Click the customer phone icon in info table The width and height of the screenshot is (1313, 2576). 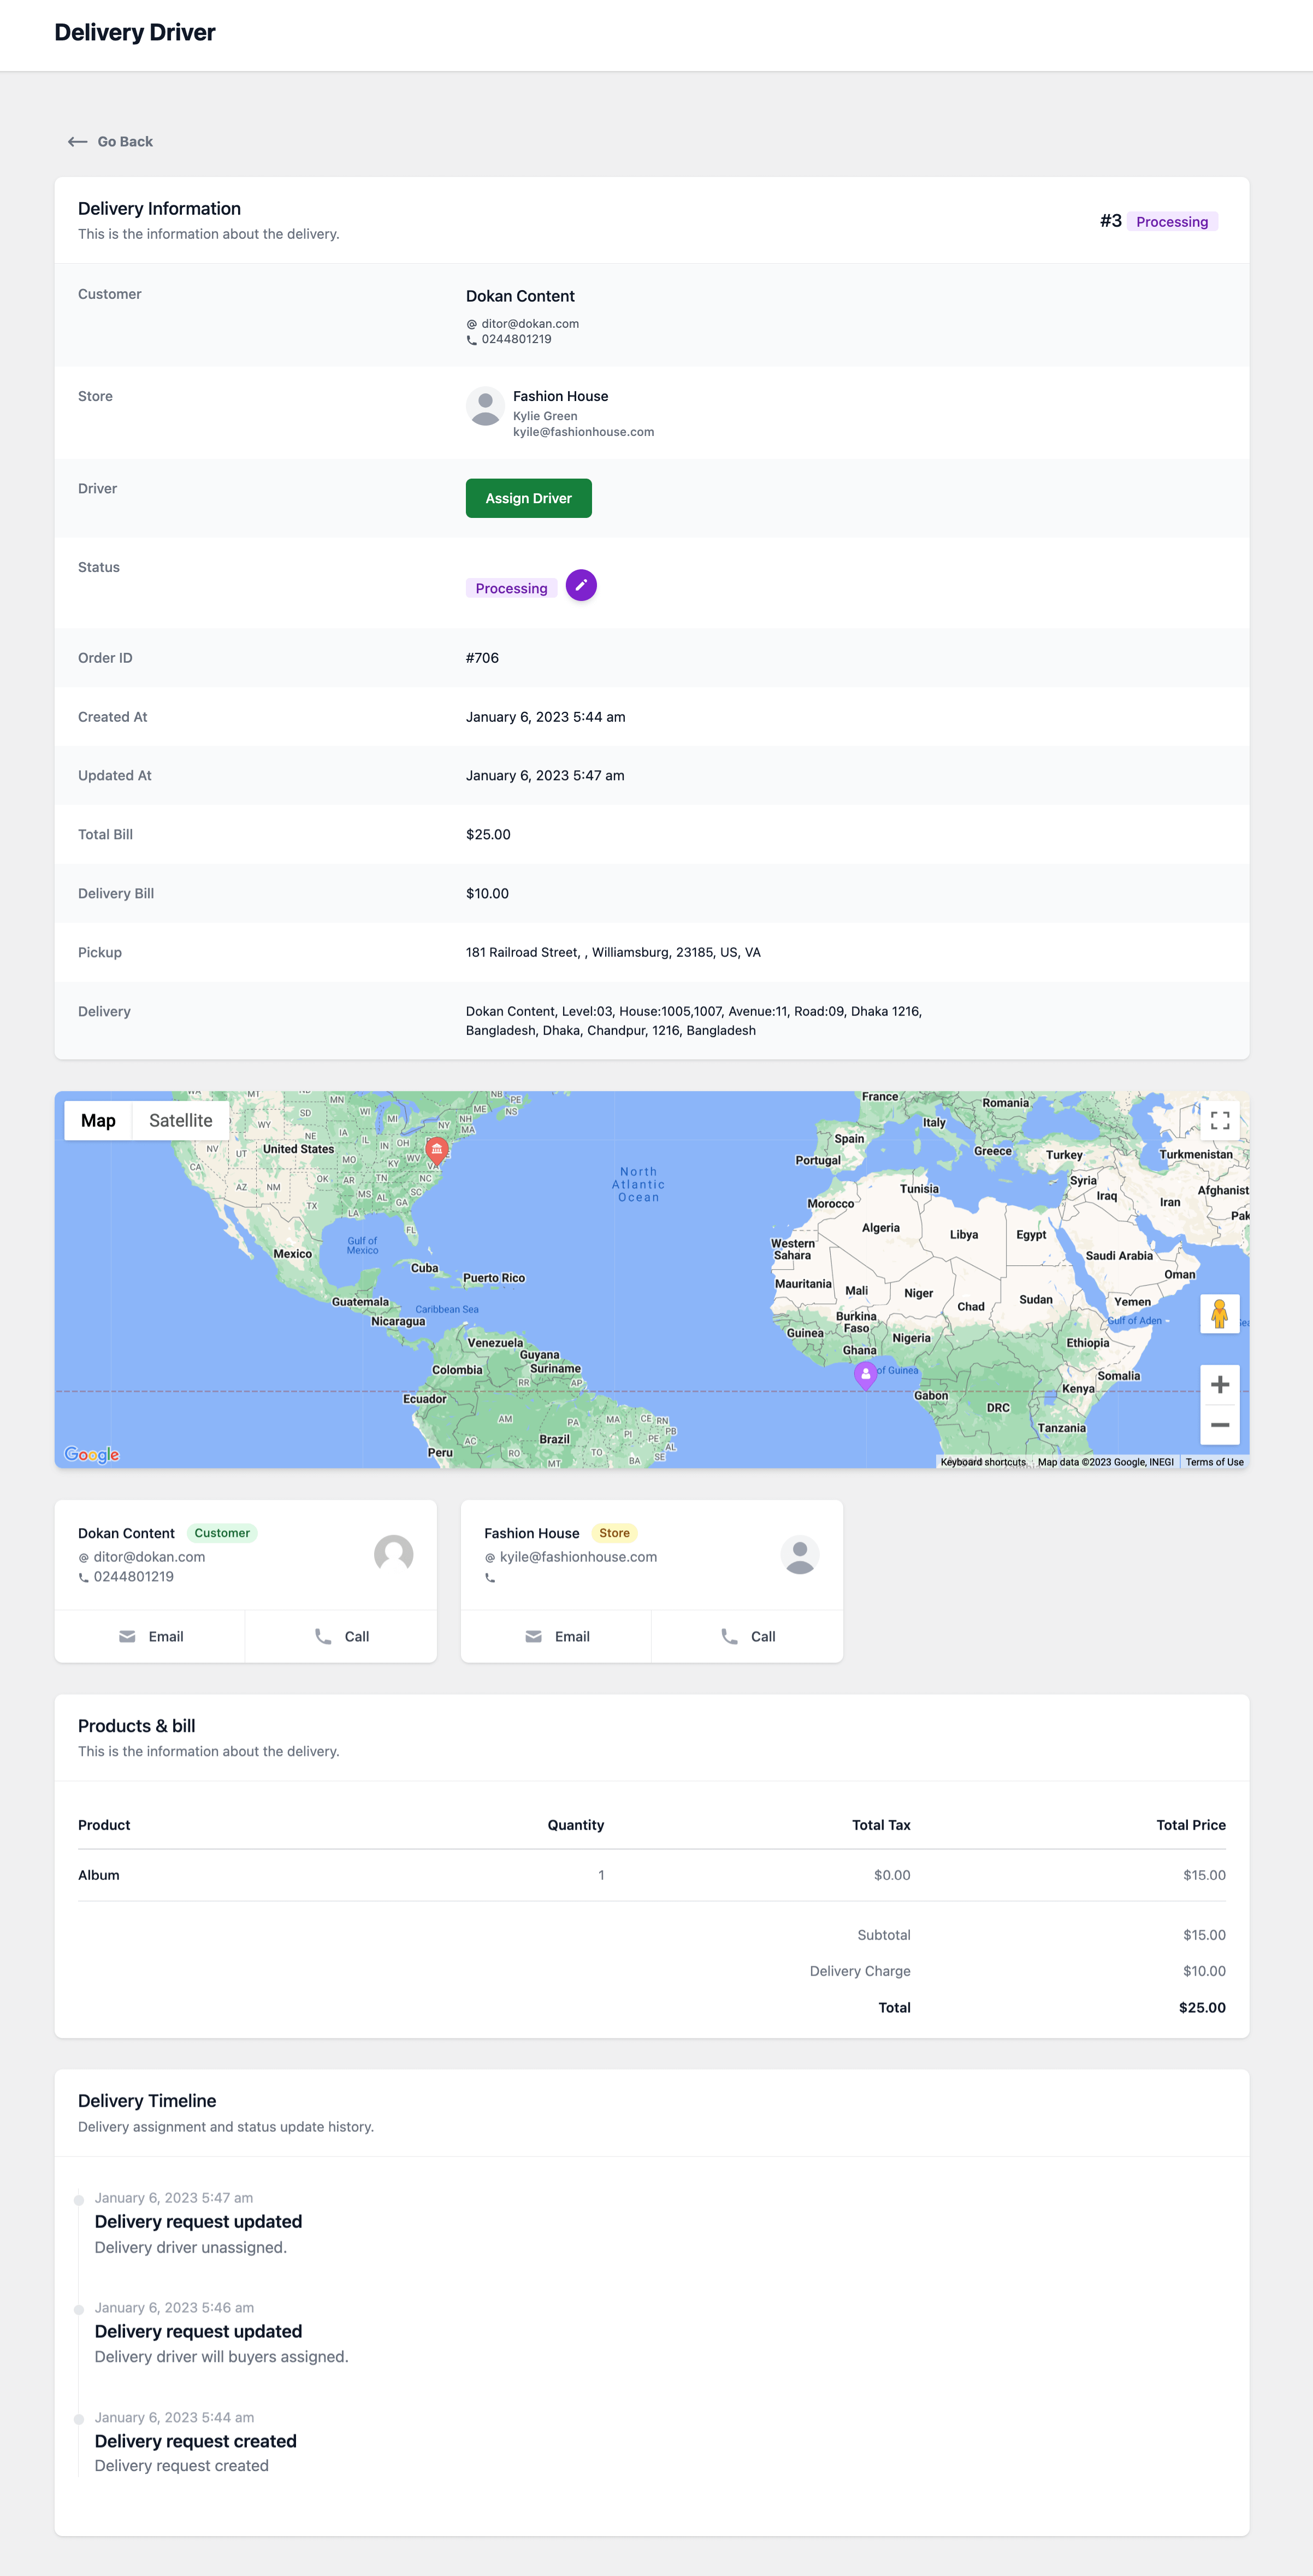pos(471,340)
